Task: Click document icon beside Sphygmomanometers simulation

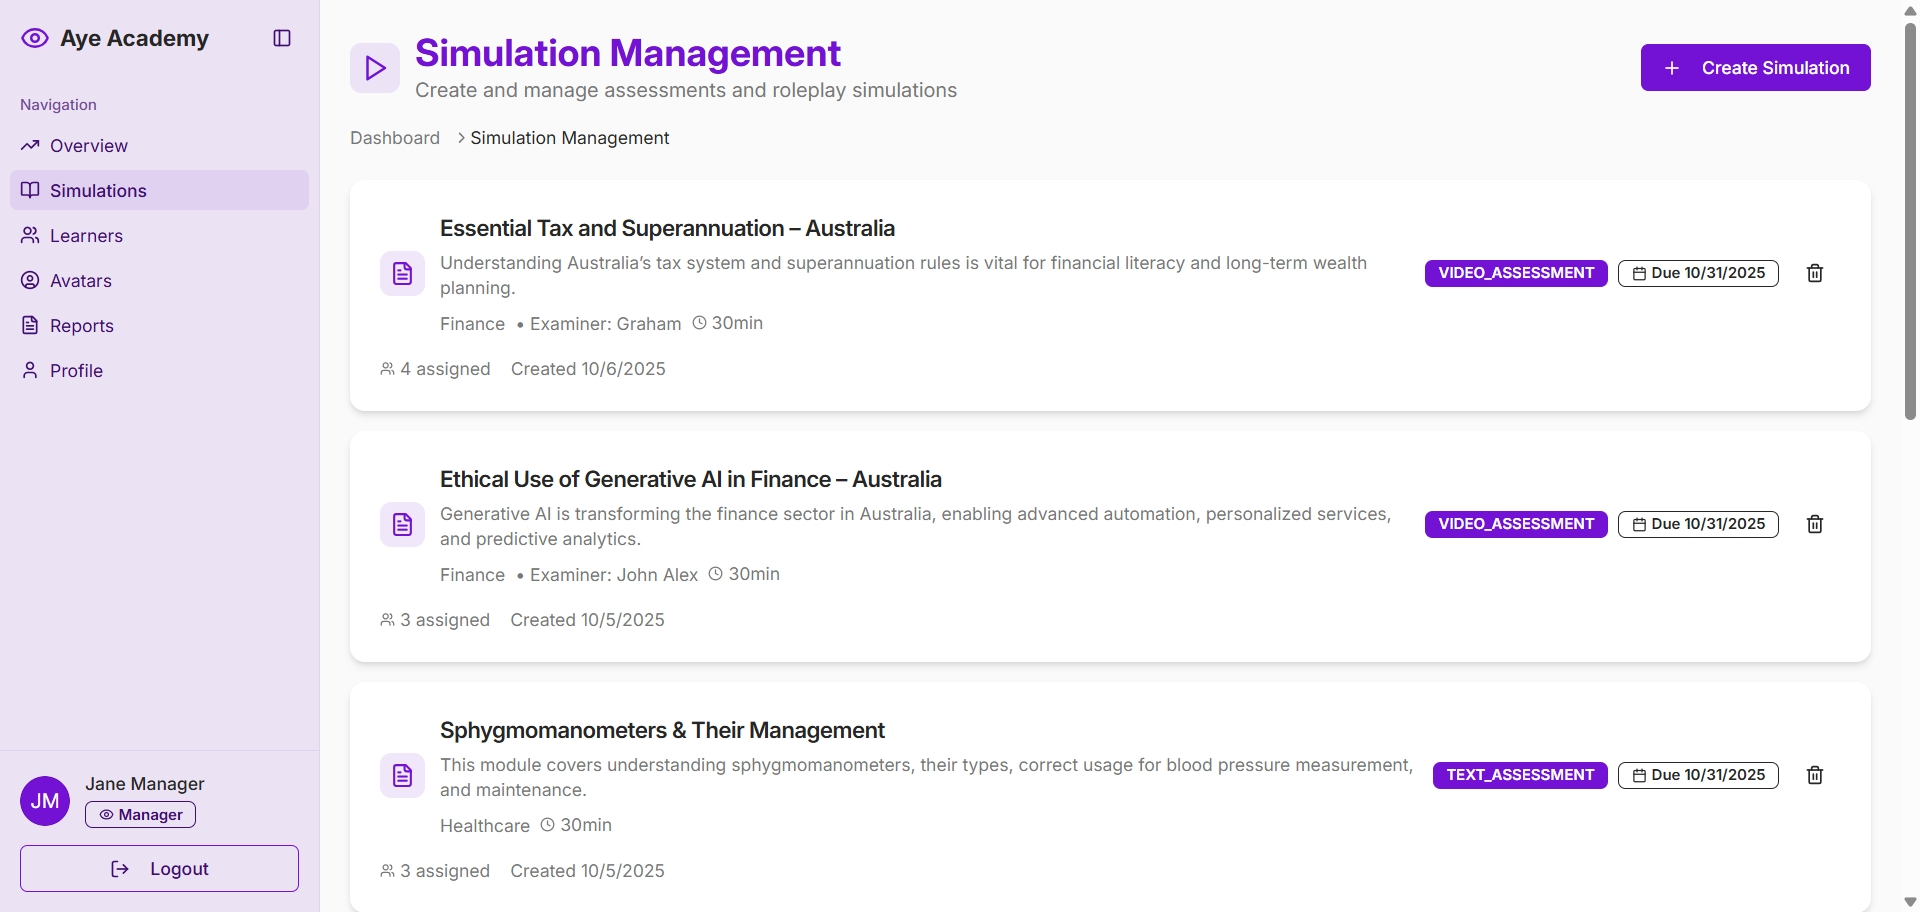Action: (x=402, y=776)
